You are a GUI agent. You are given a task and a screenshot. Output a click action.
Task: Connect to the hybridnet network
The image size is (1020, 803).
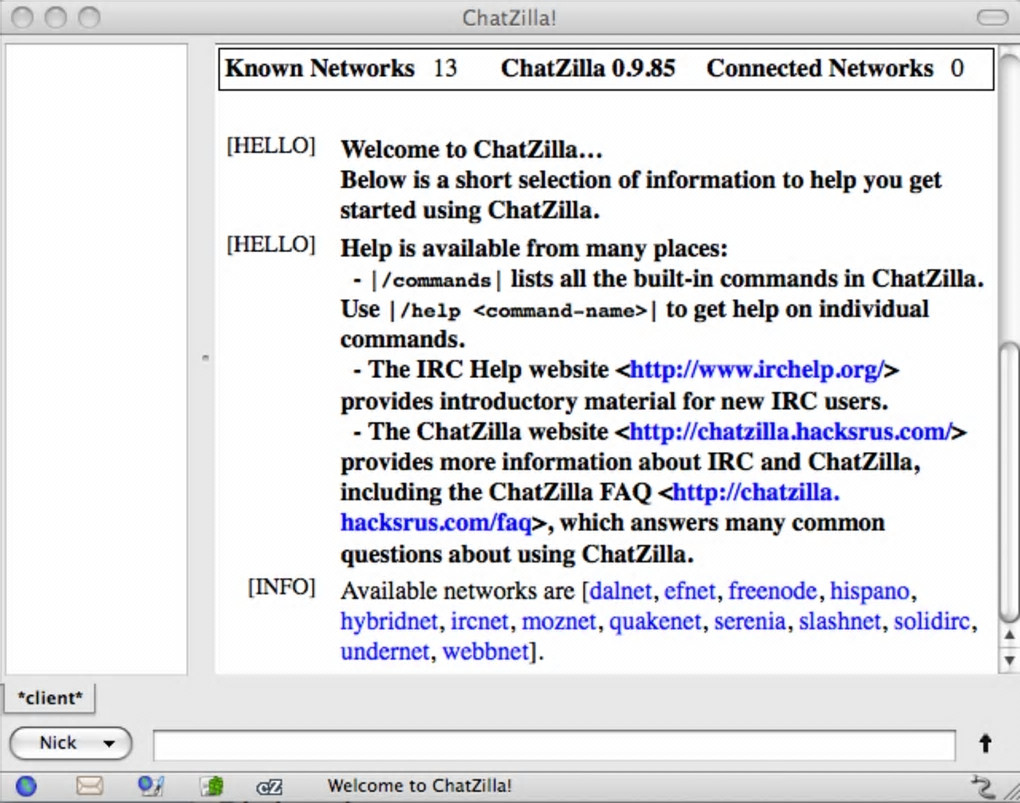[389, 621]
